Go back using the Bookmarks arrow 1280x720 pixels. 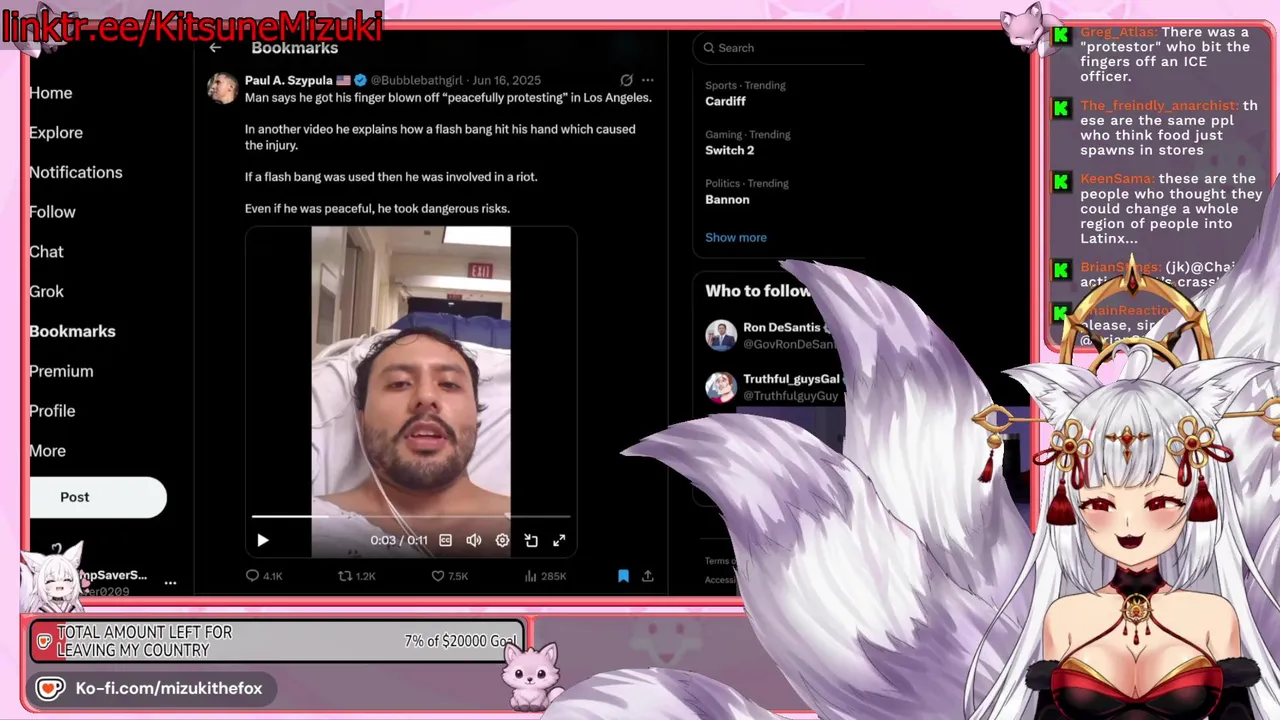pos(215,47)
